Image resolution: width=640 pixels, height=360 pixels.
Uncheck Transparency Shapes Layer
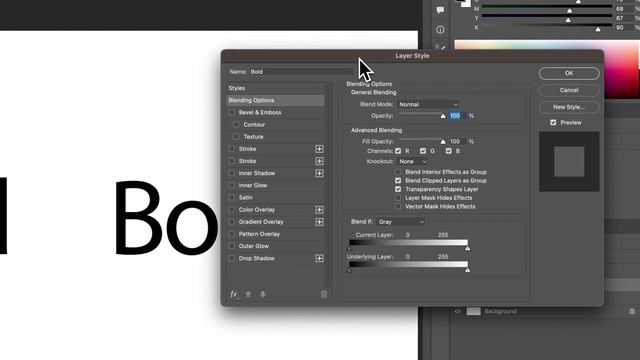398,189
